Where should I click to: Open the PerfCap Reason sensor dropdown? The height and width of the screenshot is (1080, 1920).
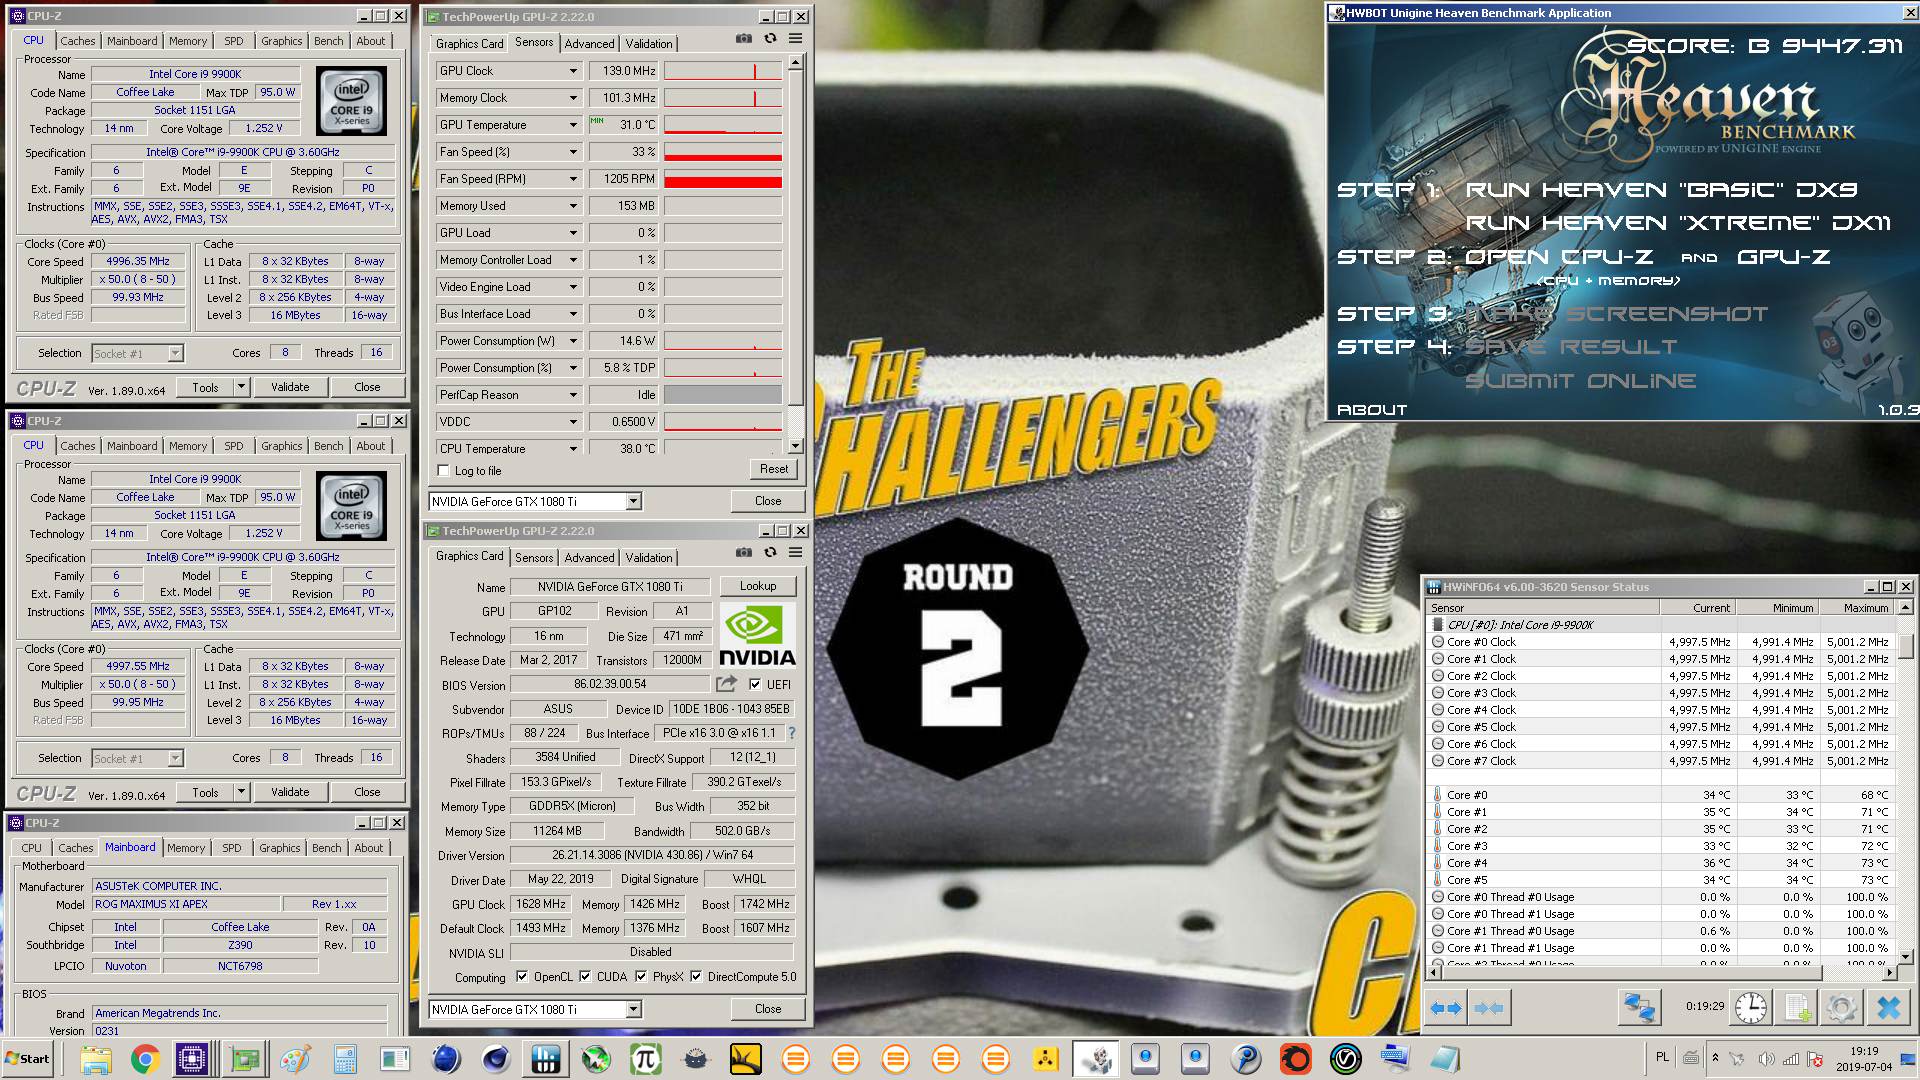(x=573, y=395)
